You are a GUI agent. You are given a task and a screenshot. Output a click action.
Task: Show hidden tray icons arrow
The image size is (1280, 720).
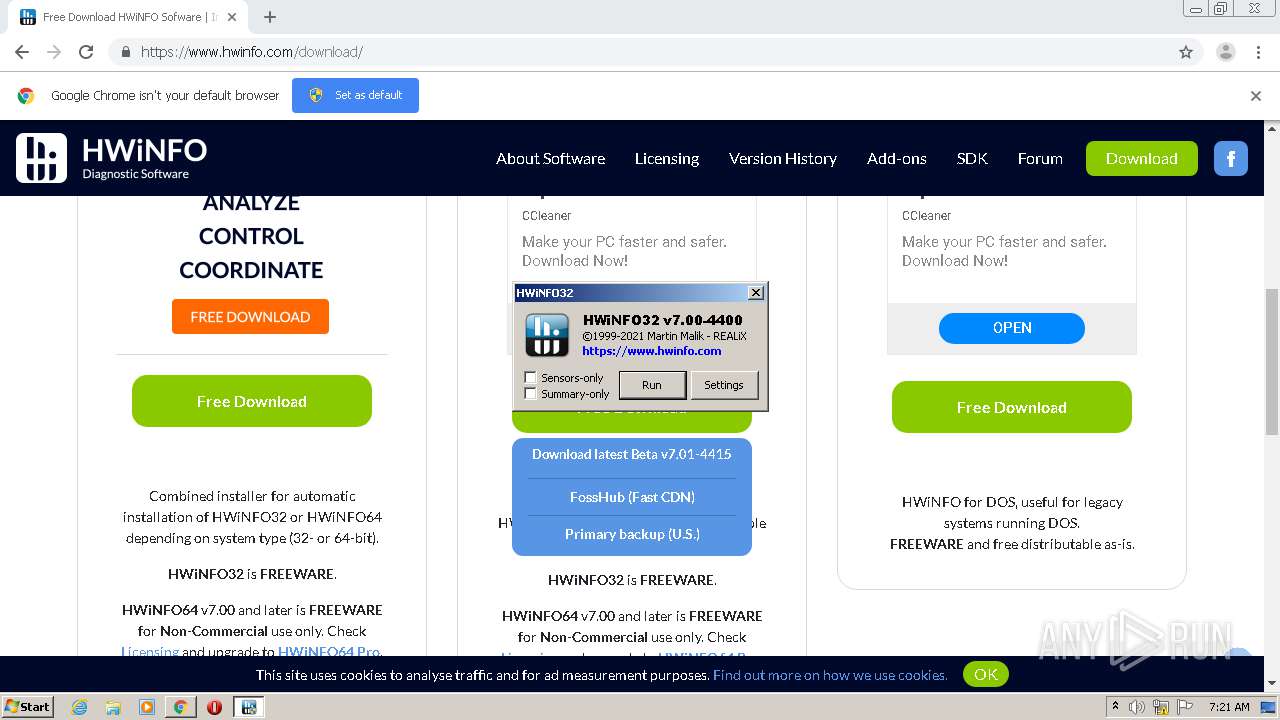1115,707
